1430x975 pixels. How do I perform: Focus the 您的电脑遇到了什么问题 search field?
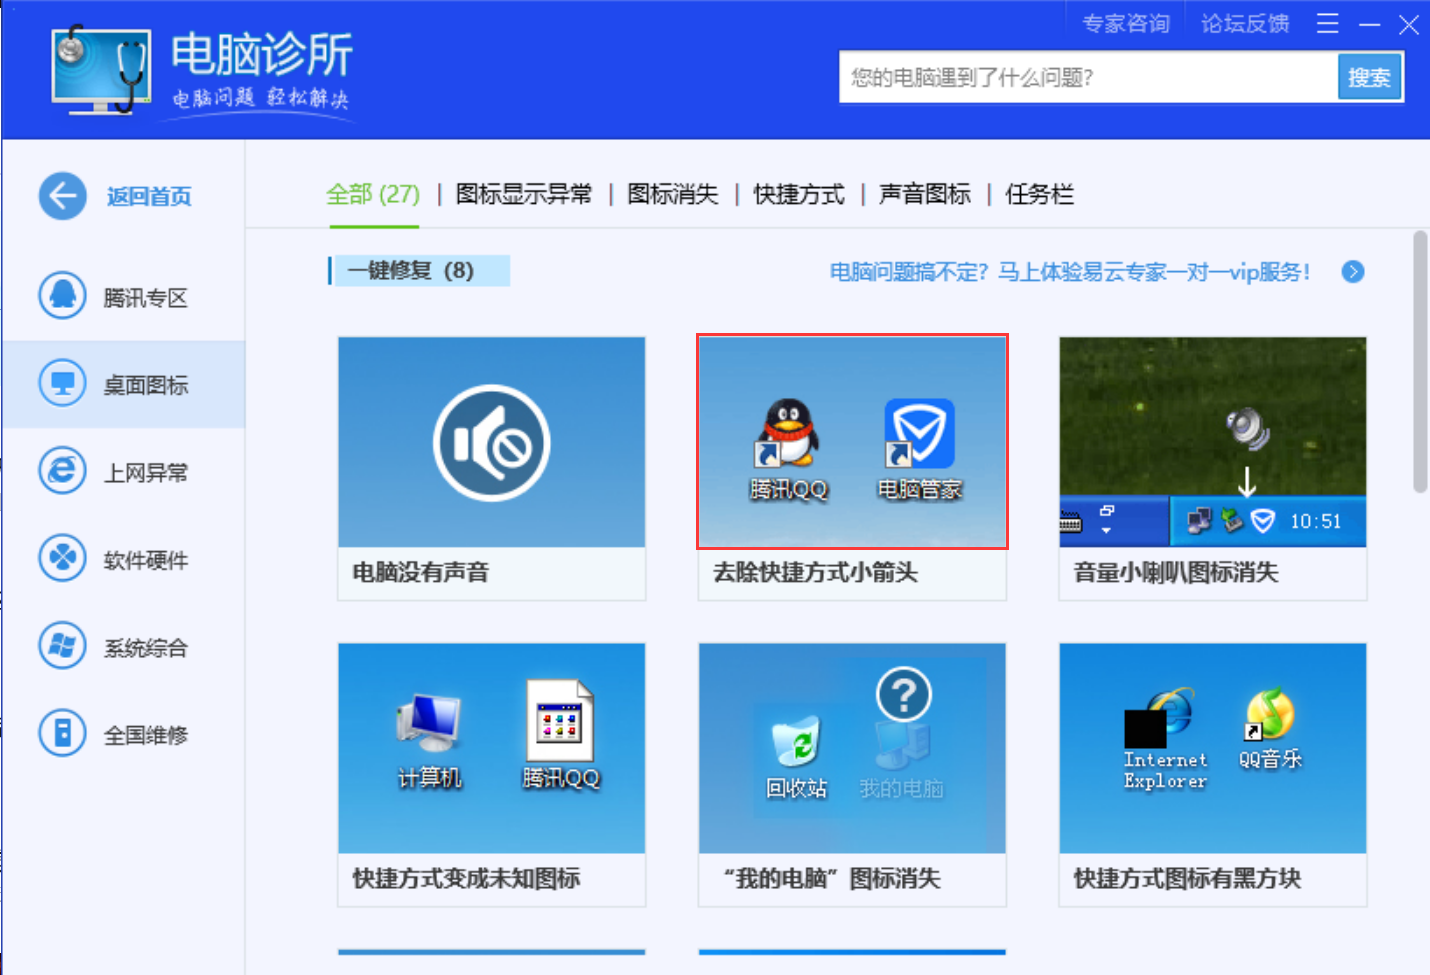tap(1089, 77)
